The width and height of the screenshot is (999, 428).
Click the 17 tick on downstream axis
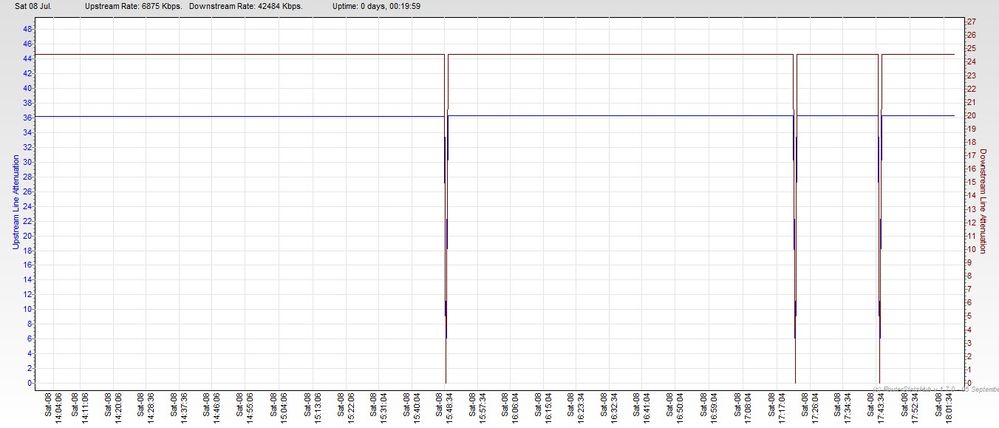(972, 155)
